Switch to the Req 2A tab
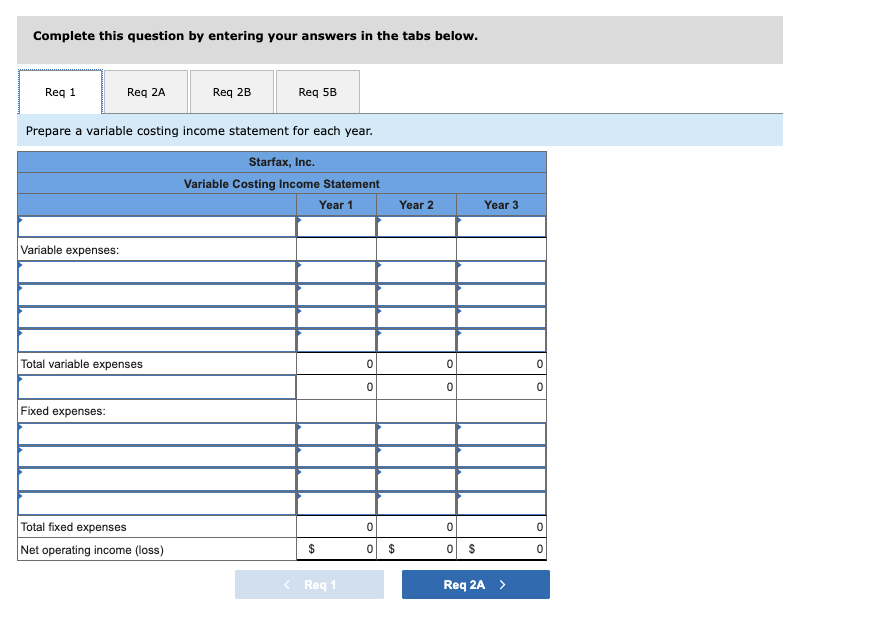This screenshot has height=639, width=871. pos(145,91)
